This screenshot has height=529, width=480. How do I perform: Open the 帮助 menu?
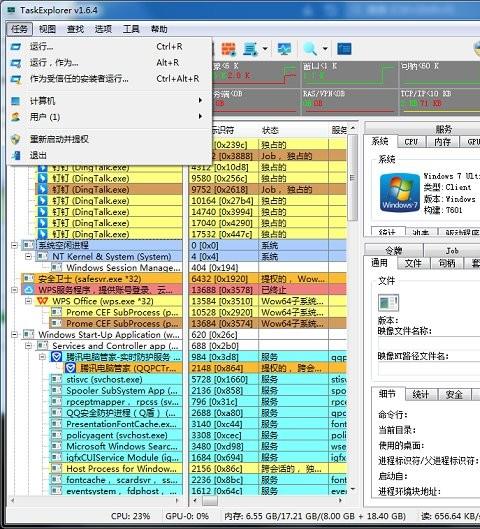pos(159,29)
